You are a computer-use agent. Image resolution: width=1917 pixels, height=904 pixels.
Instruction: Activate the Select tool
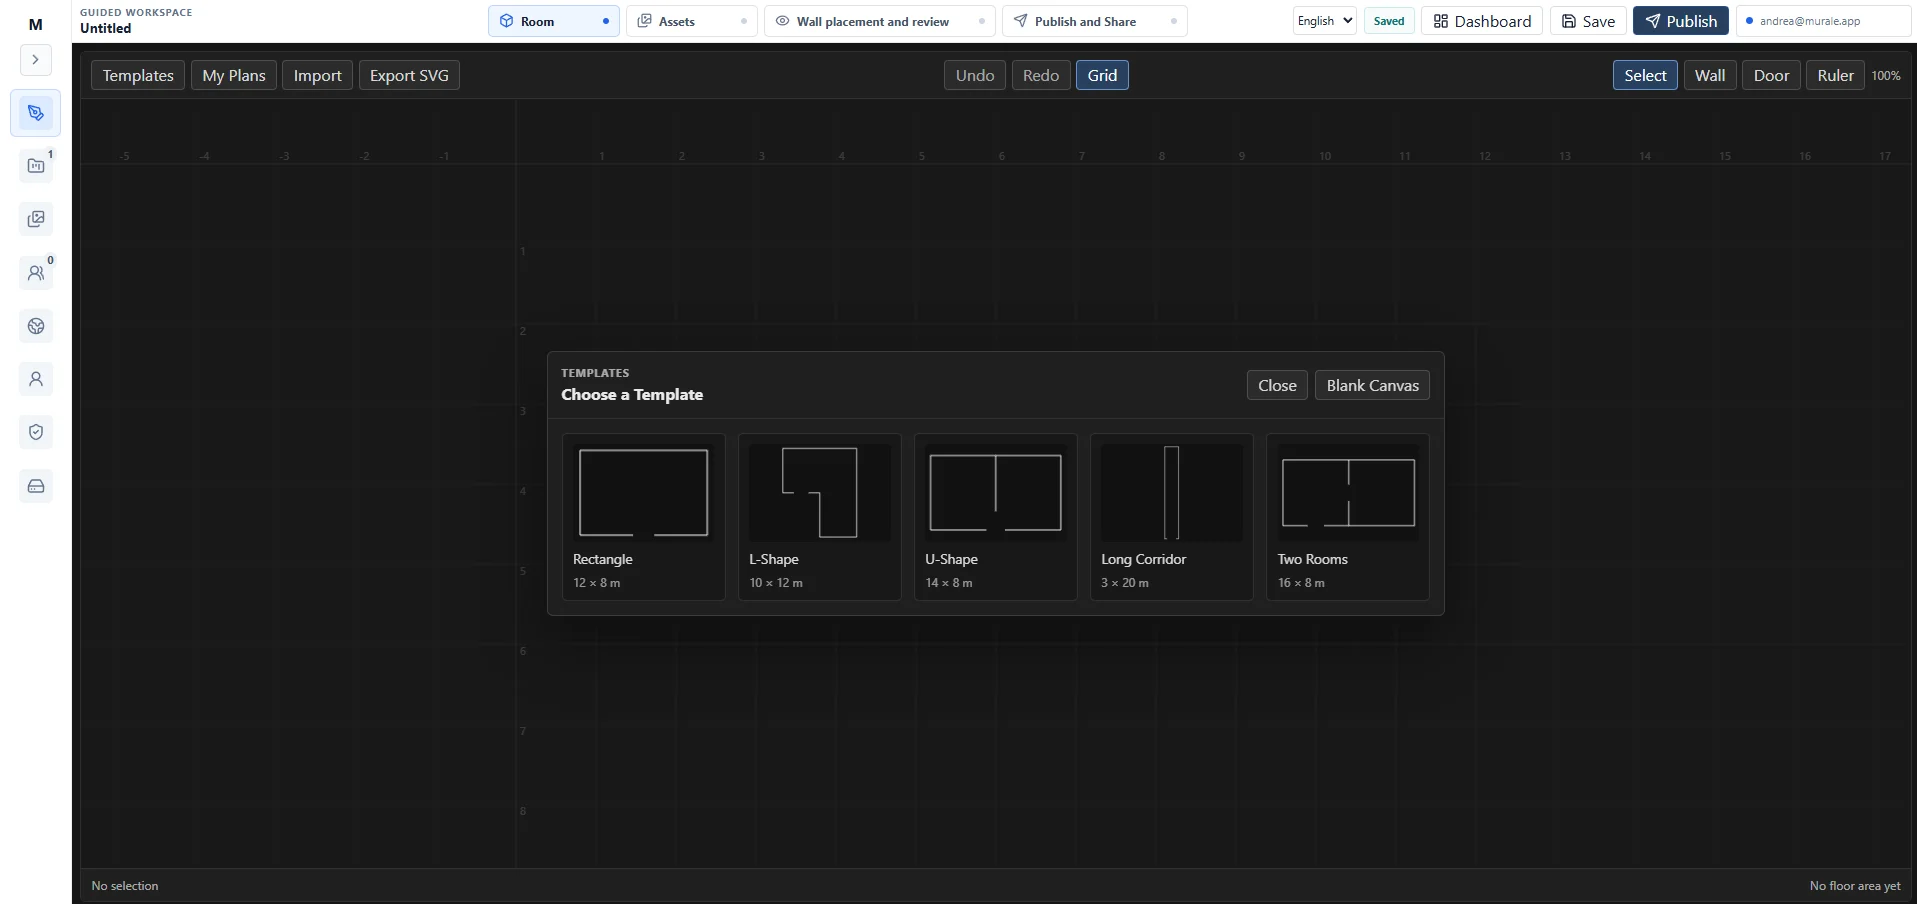(x=1645, y=75)
